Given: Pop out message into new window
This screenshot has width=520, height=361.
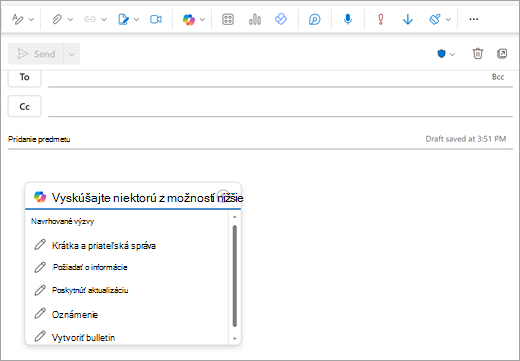Looking at the screenshot, I should [x=502, y=53].
